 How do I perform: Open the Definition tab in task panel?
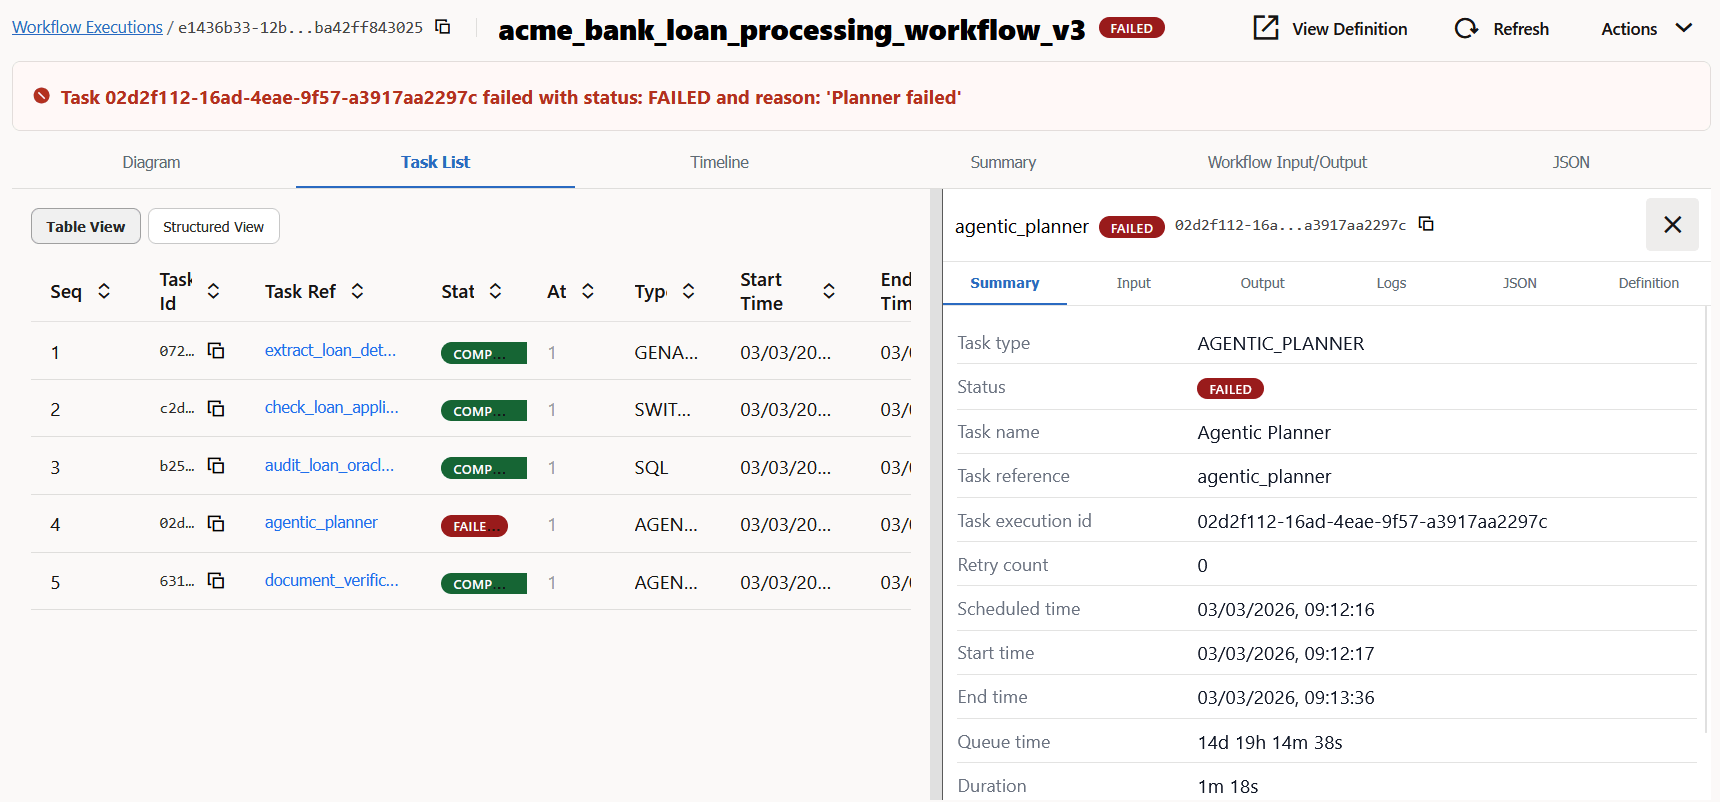pos(1648,283)
